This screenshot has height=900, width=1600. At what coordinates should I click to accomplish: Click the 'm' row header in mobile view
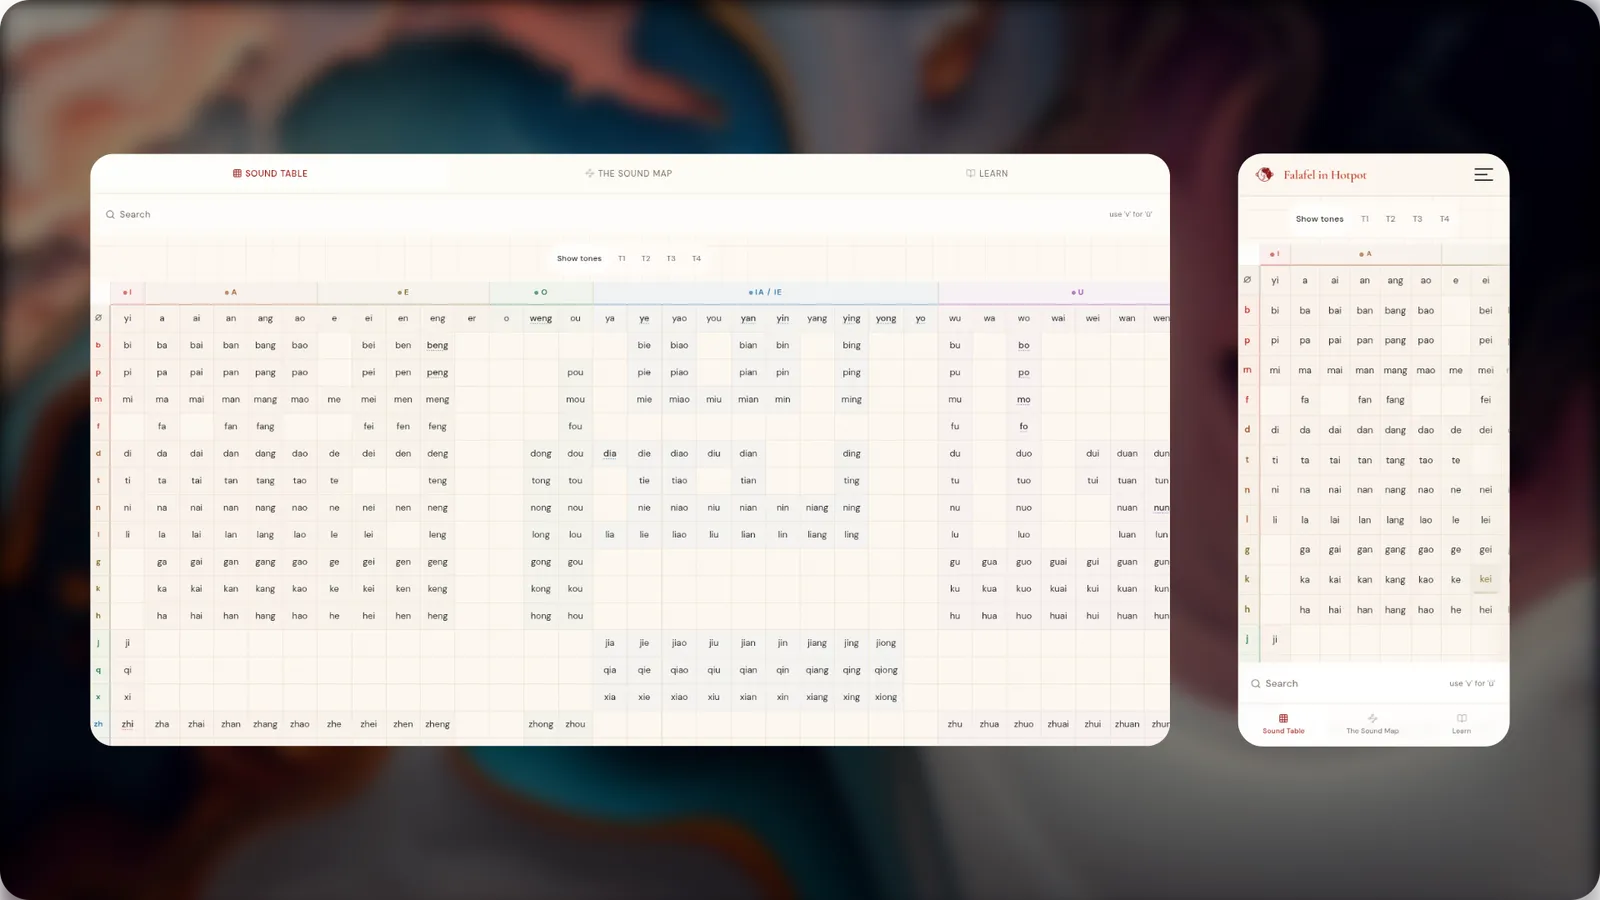tap(1247, 370)
